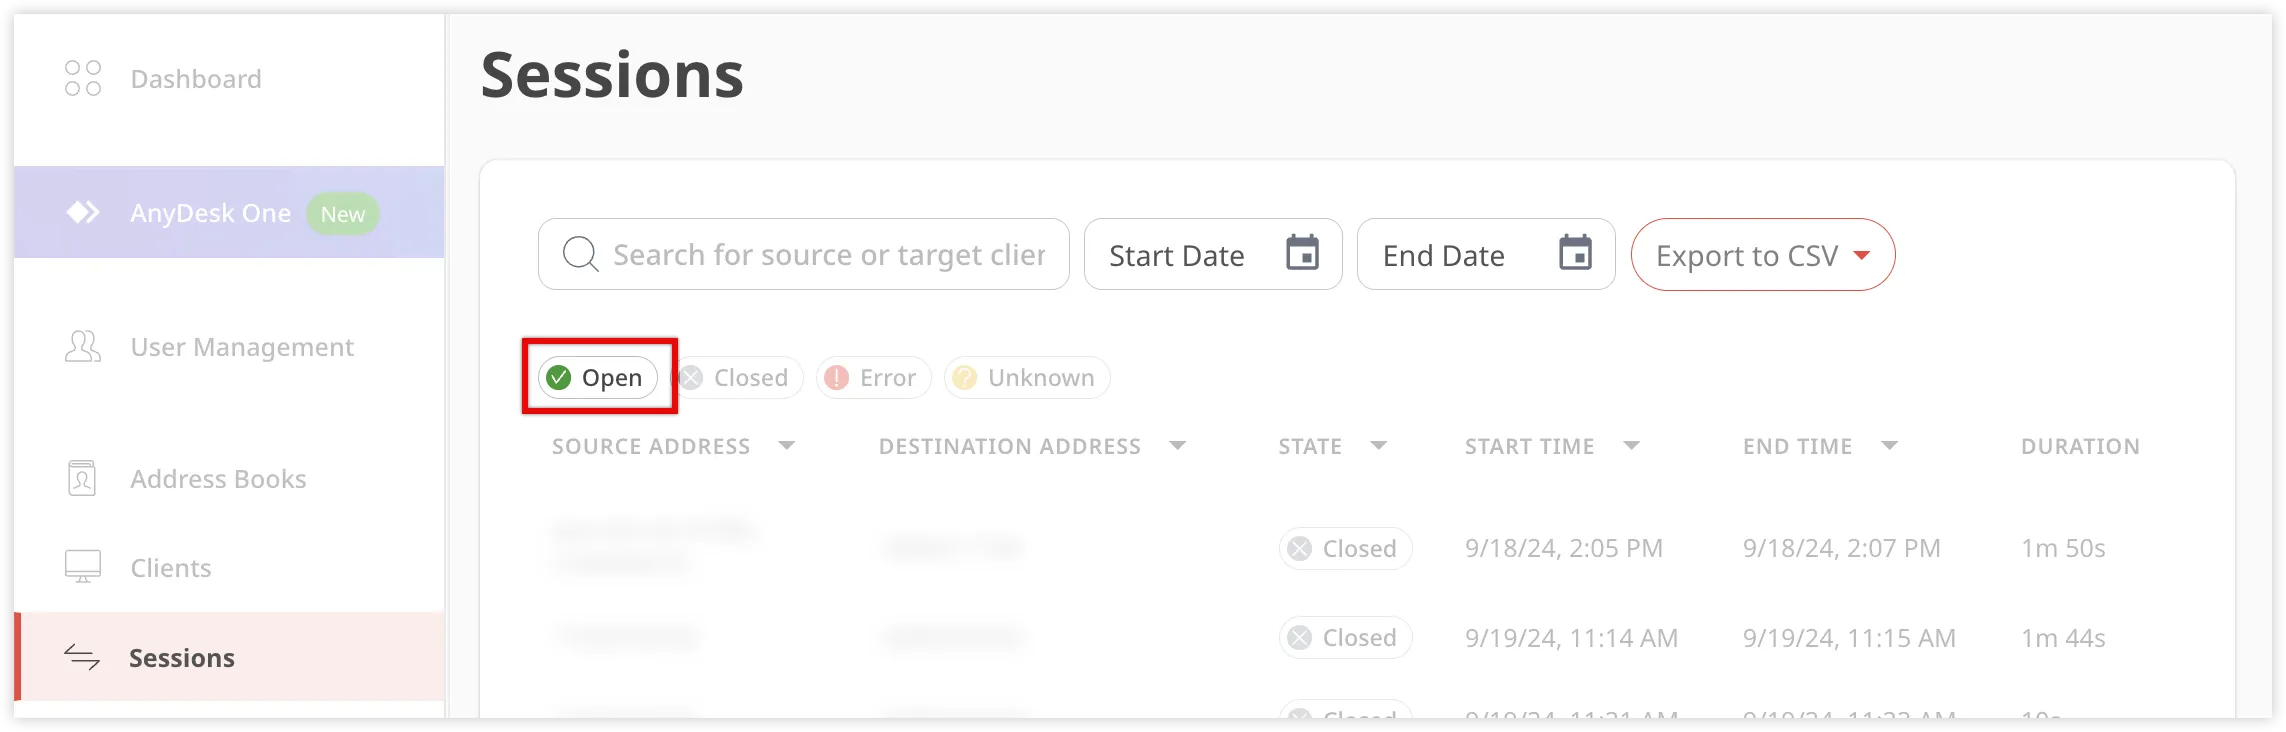Open the State column sort arrow

(x=1379, y=446)
